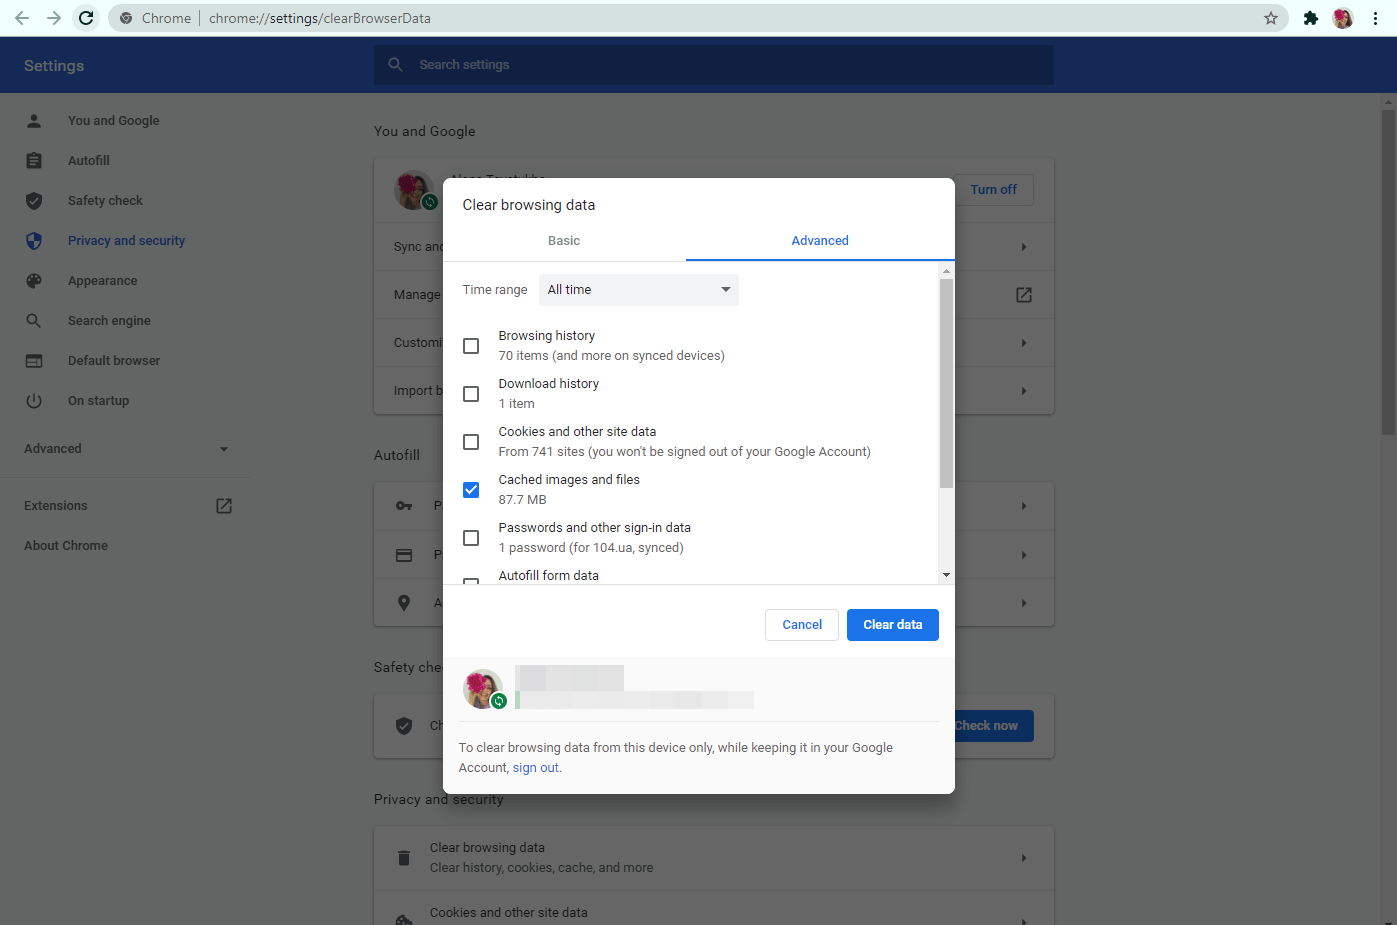Click the sign out link
1397x925 pixels.
pyautogui.click(x=536, y=768)
